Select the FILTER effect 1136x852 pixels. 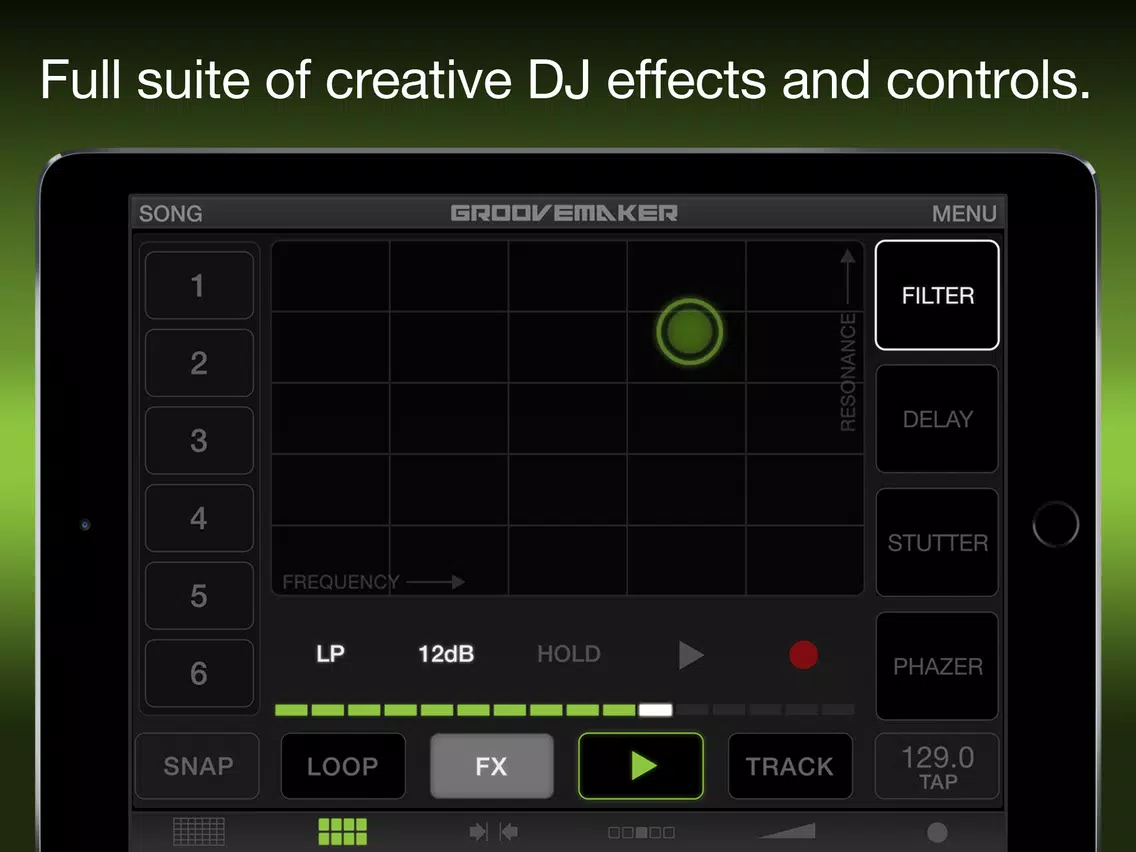pyautogui.click(x=937, y=296)
